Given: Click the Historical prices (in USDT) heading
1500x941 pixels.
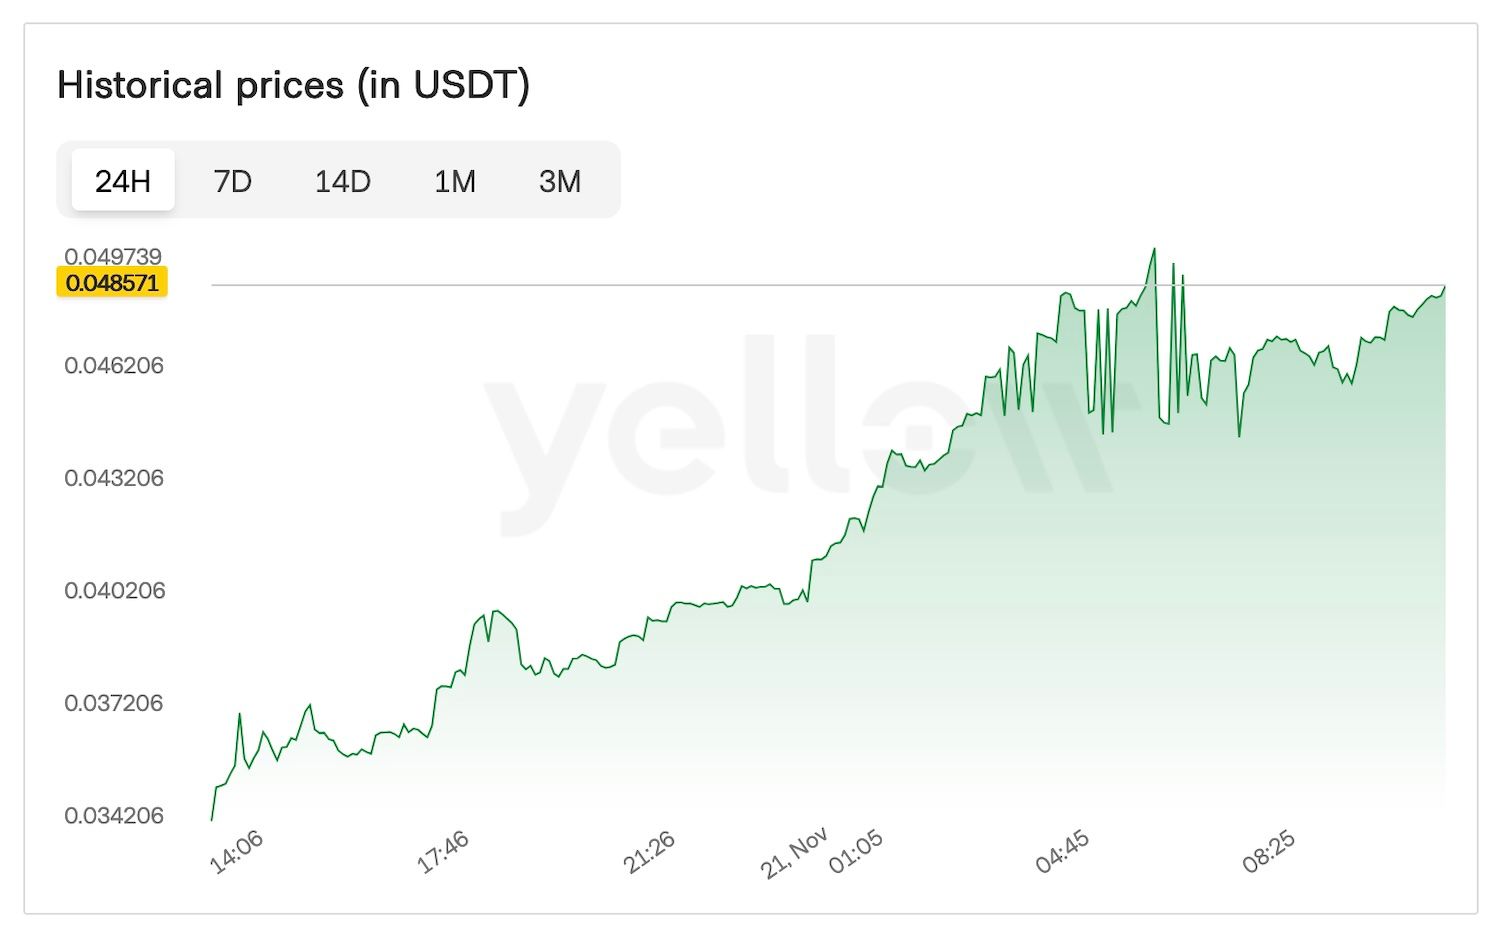Looking at the screenshot, I should tap(293, 85).
